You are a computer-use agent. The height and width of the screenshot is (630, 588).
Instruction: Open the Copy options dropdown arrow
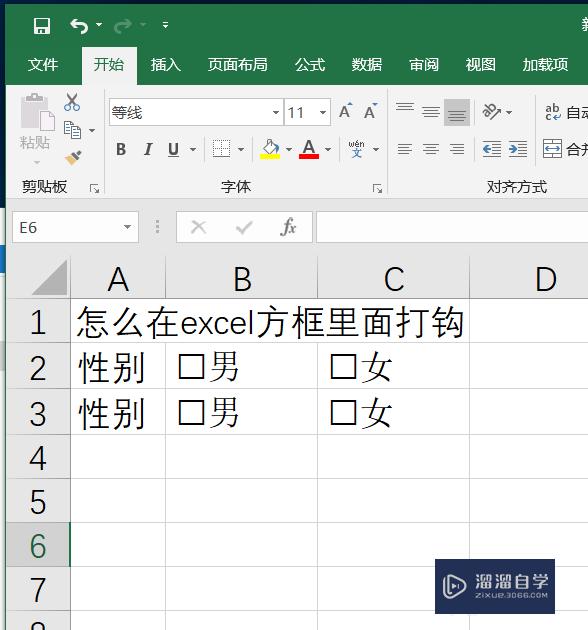92,130
